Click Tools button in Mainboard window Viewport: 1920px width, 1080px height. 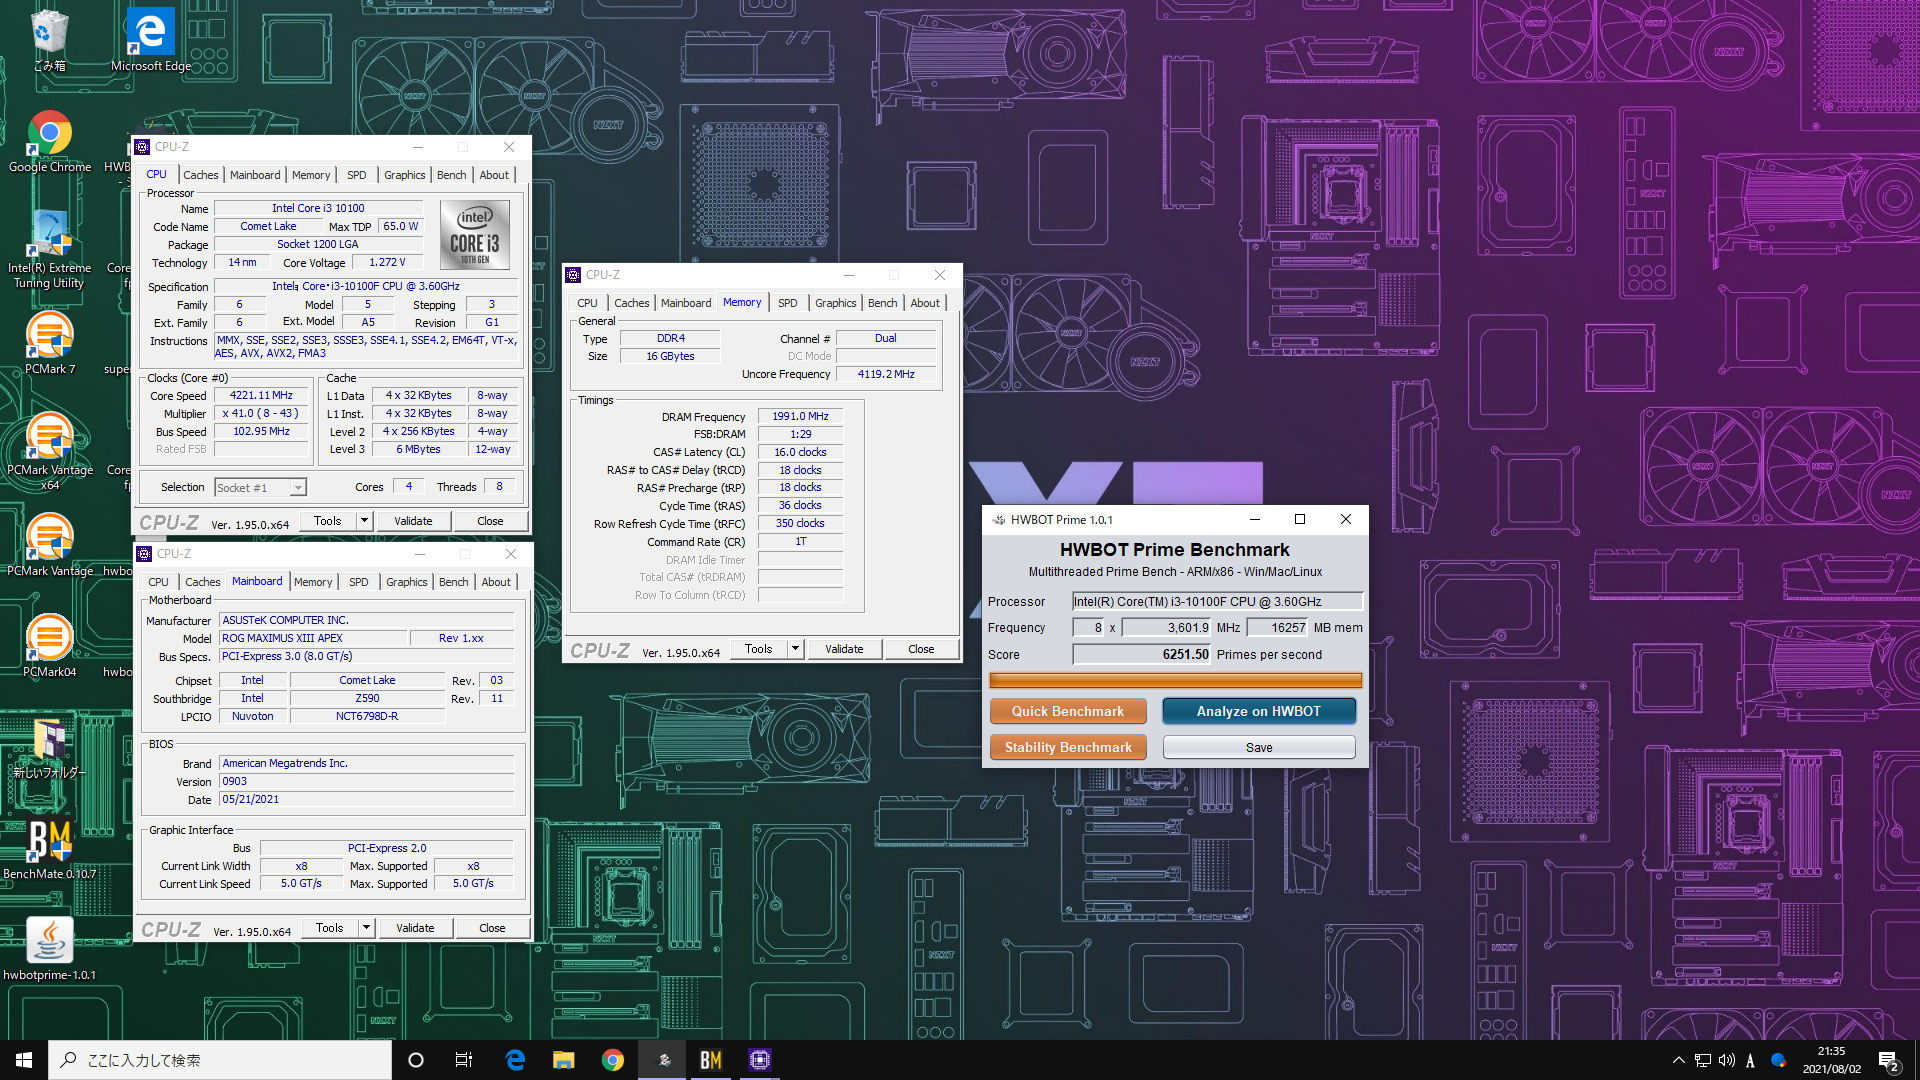tap(330, 928)
